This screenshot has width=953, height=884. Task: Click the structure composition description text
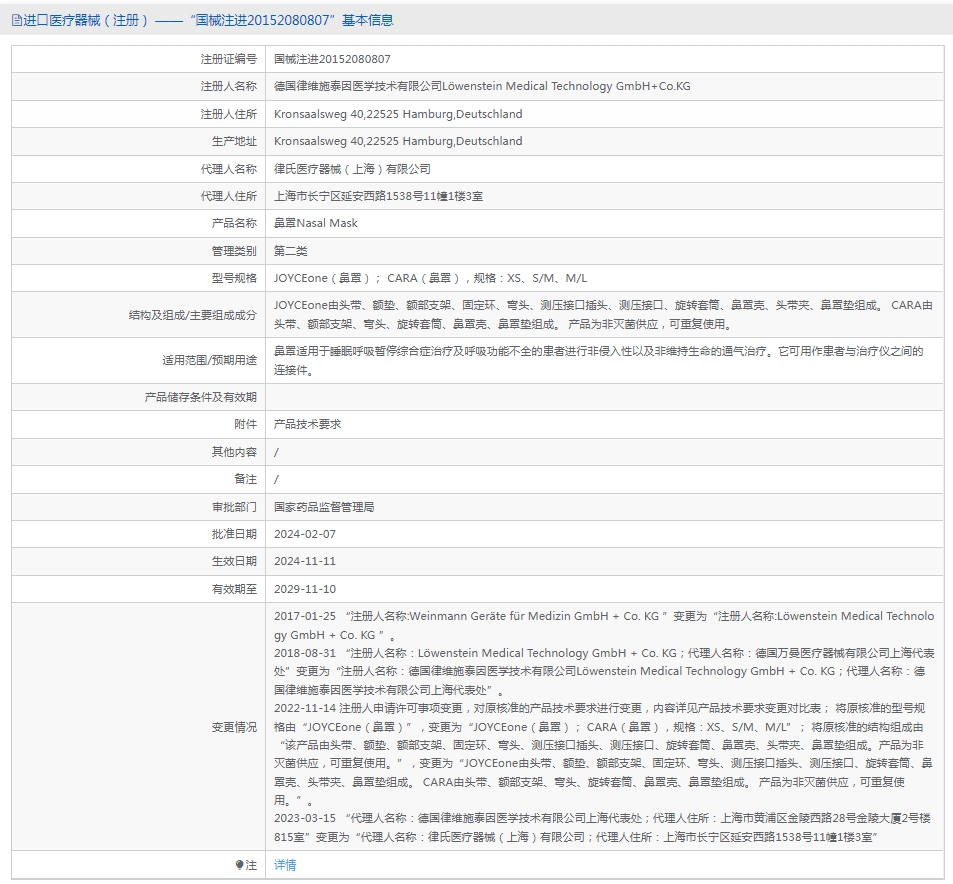click(x=604, y=315)
